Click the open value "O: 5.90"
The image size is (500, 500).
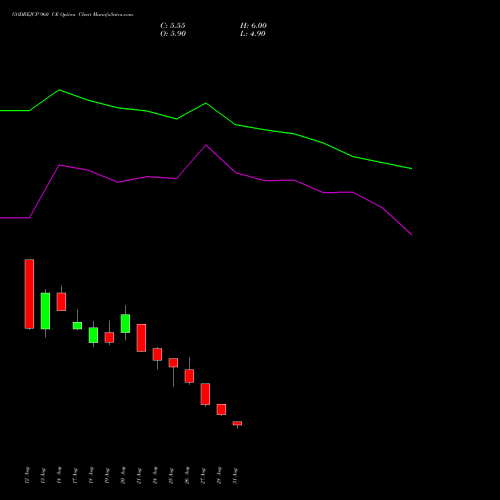173,34
